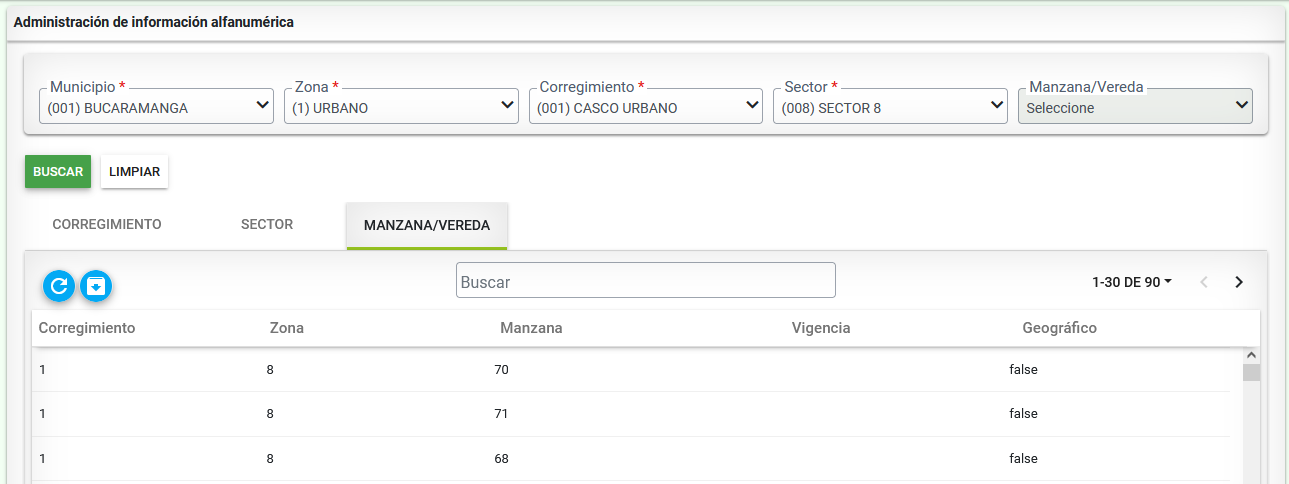This screenshot has height=484, width=1289.
Task: Open the Municipio dropdown
Action: coord(156,106)
